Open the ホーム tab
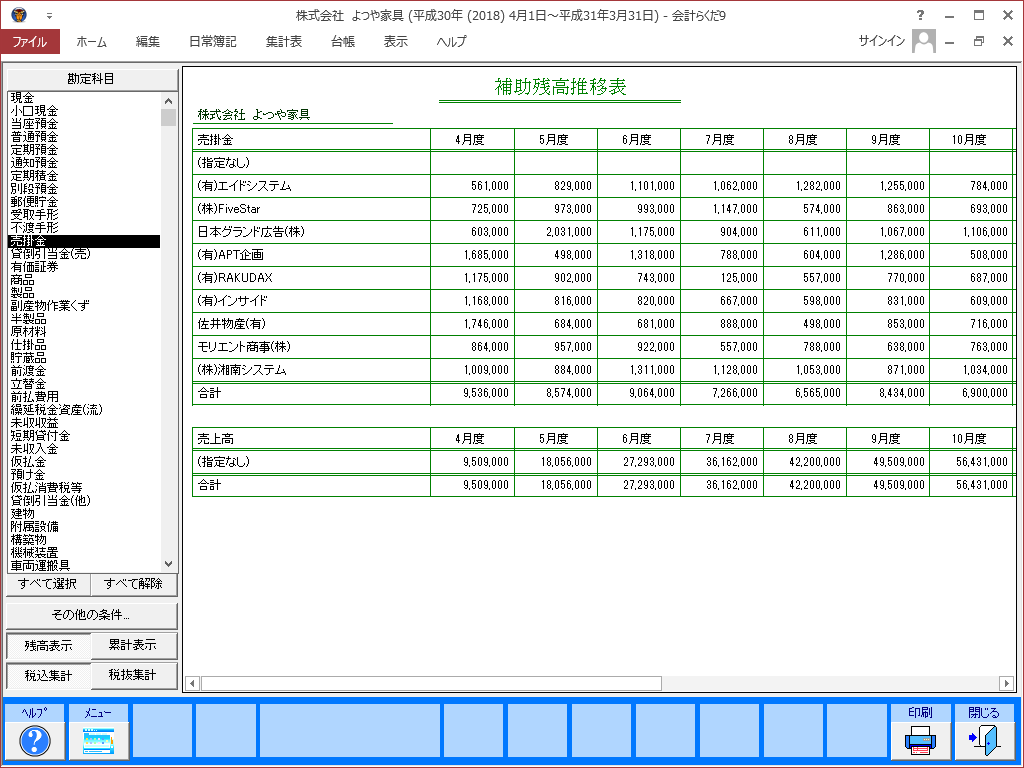The image size is (1024, 768). click(x=91, y=41)
